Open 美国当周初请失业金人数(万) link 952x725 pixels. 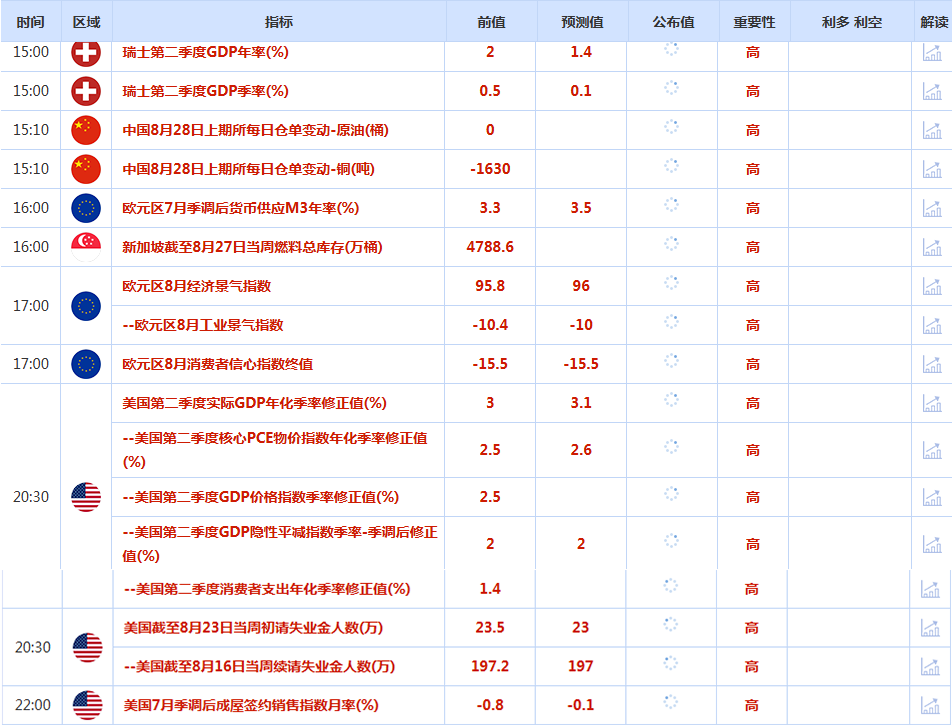coord(253,627)
